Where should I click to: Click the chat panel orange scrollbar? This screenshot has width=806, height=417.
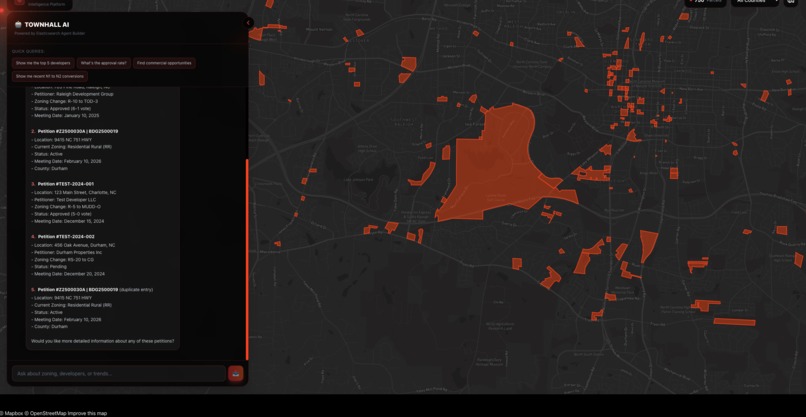[x=247, y=259]
